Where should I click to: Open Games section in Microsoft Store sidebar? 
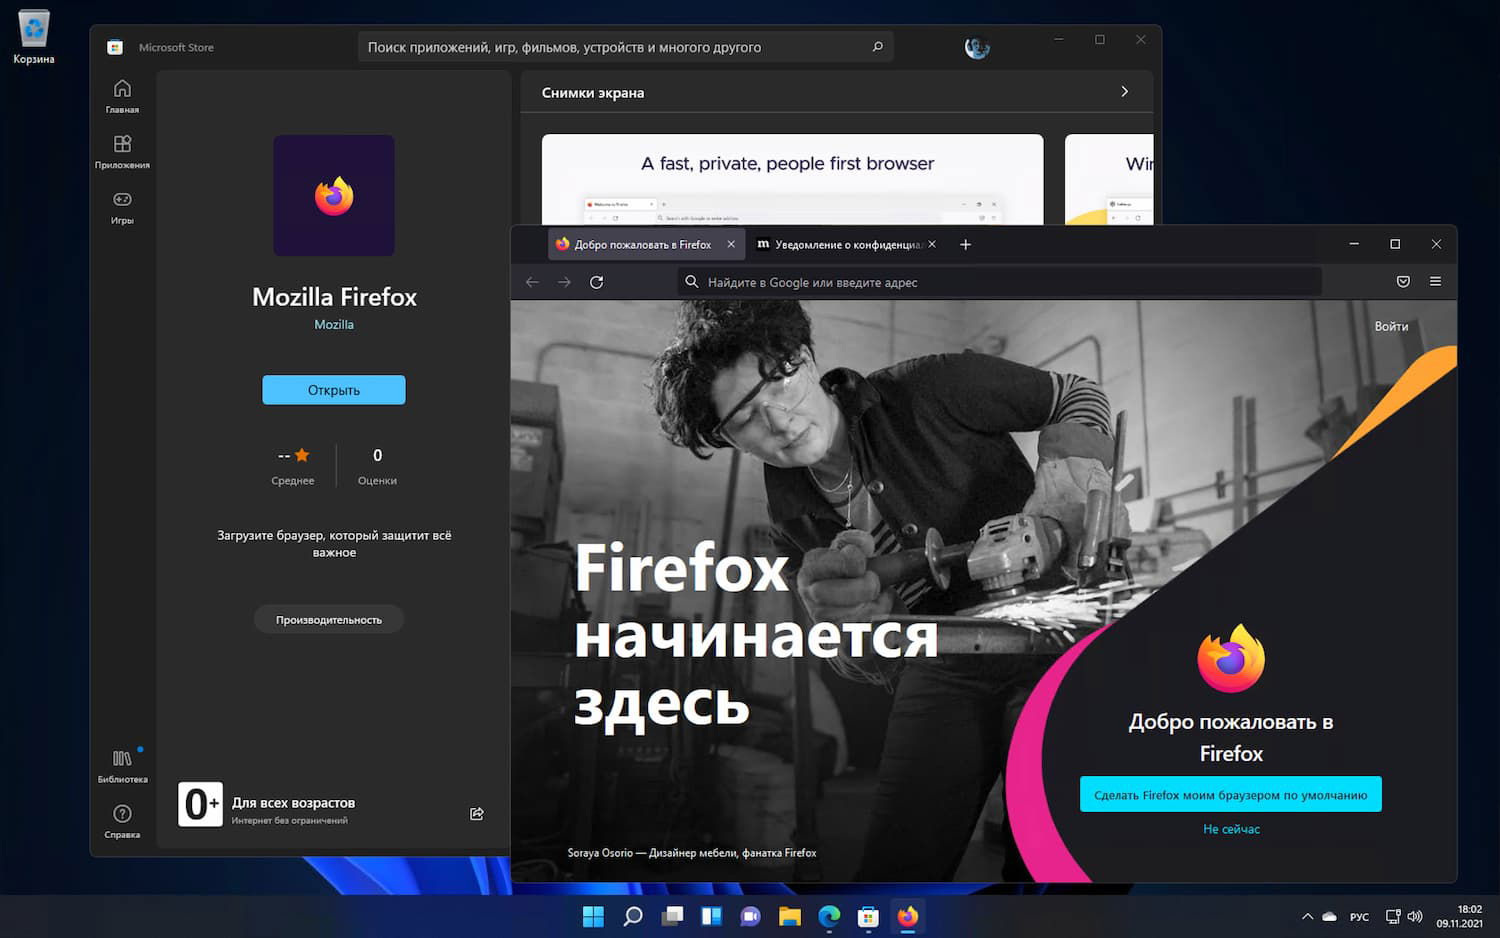(122, 207)
